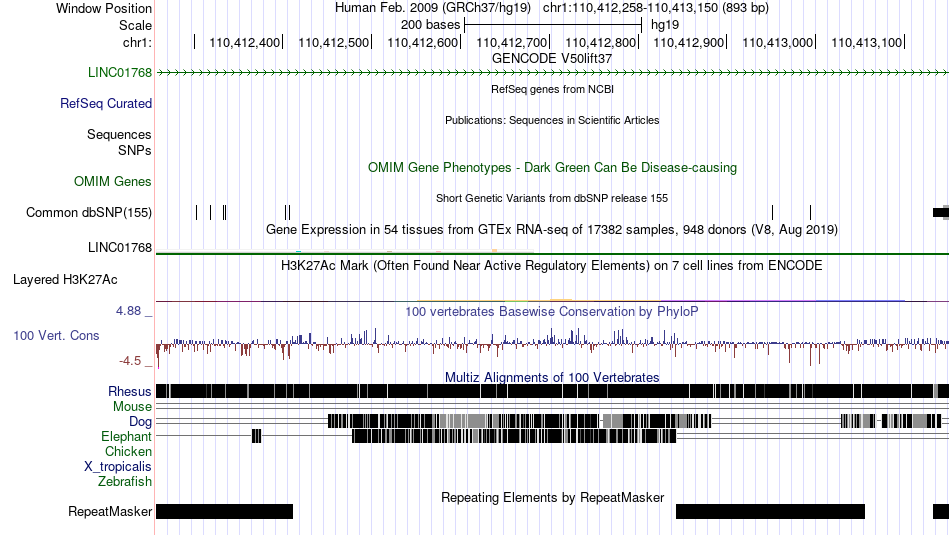The width and height of the screenshot is (950, 535).
Task: Click the 200 bases scale bar
Action: click(553, 25)
